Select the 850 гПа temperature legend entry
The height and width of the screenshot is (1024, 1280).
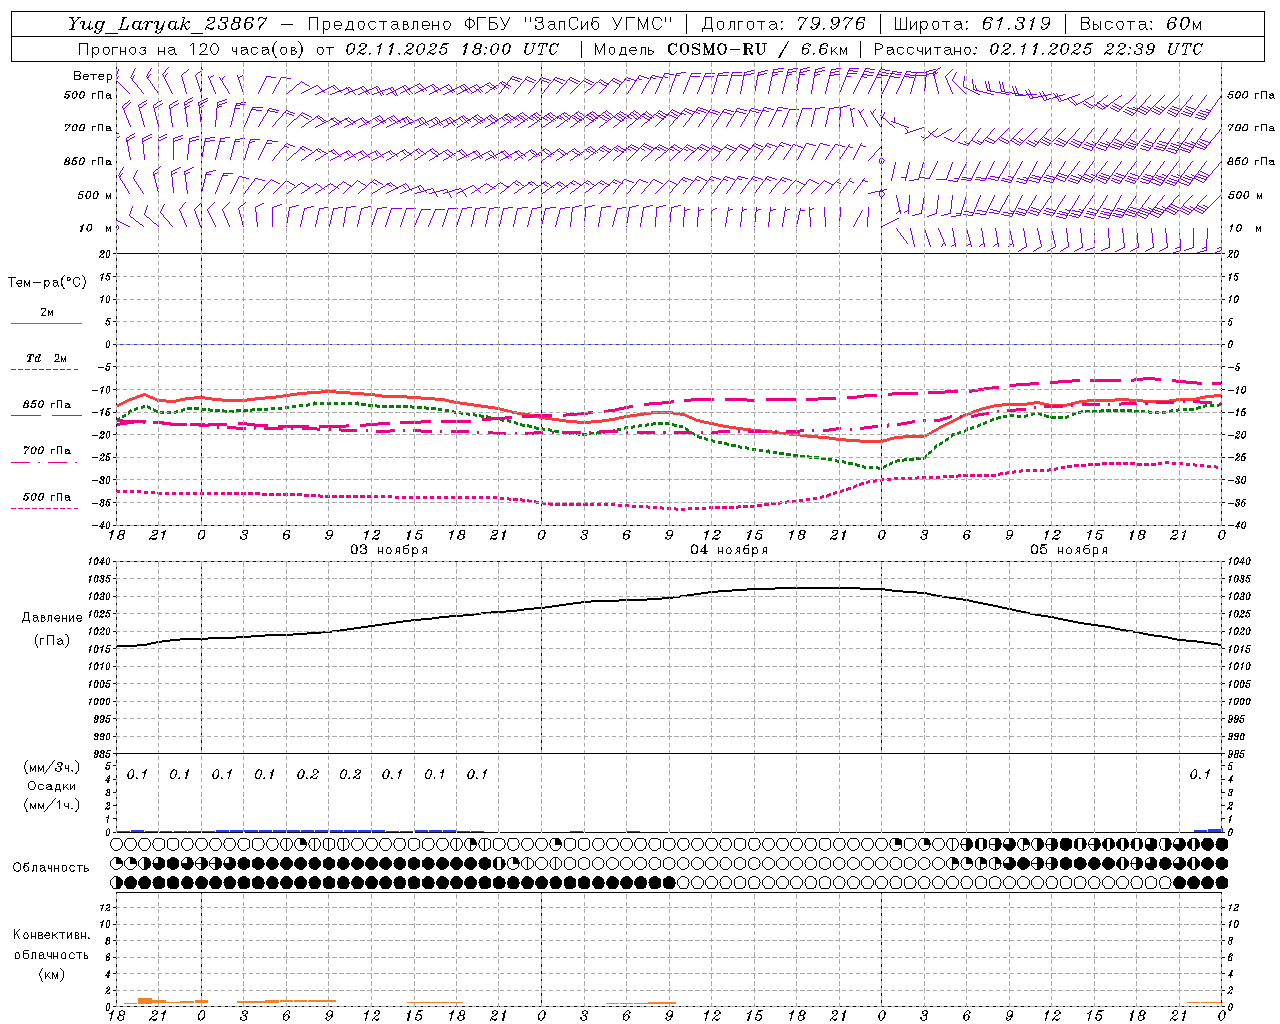coord(47,405)
